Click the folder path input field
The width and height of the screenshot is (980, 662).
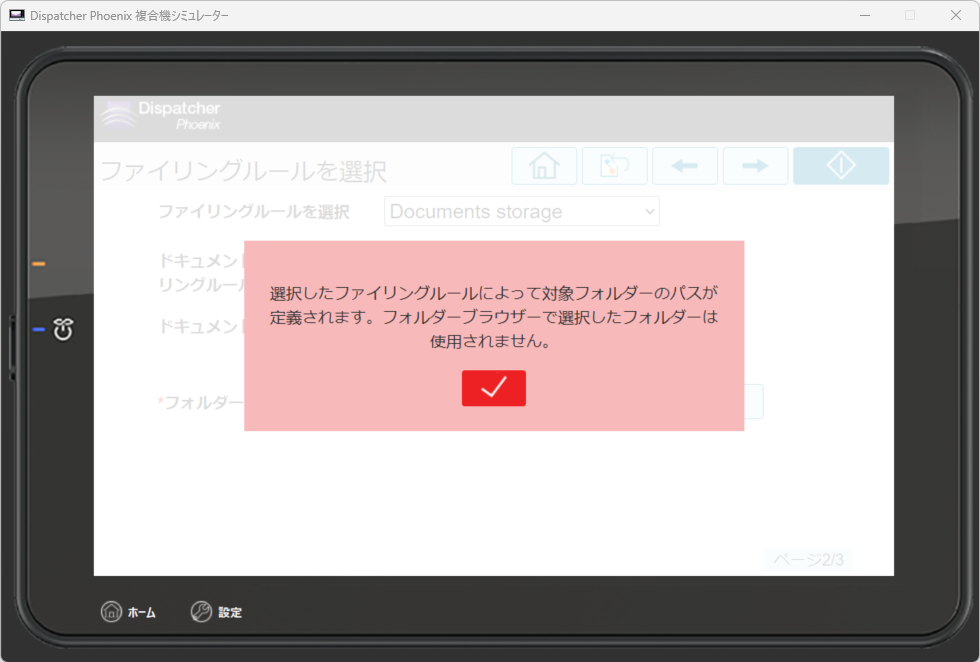(753, 402)
